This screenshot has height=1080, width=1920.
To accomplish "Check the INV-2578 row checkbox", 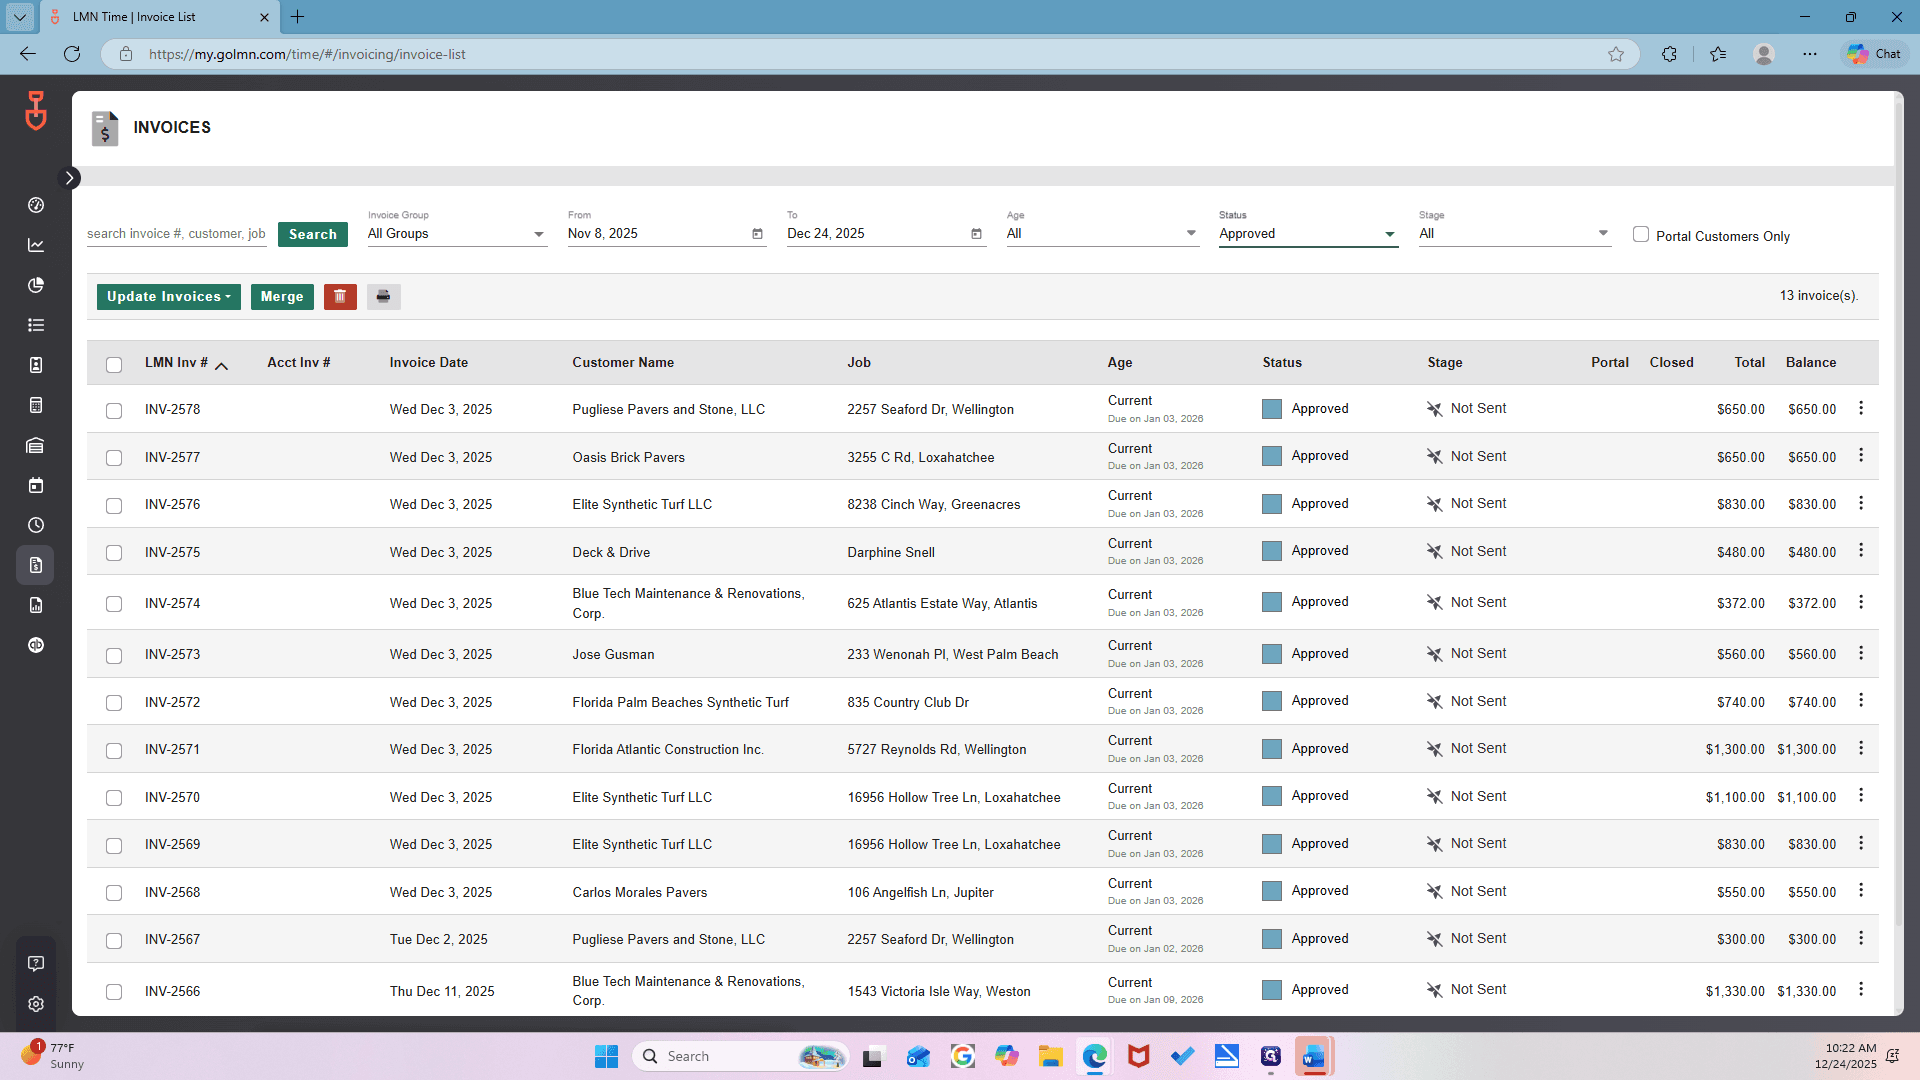I will [x=114, y=410].
